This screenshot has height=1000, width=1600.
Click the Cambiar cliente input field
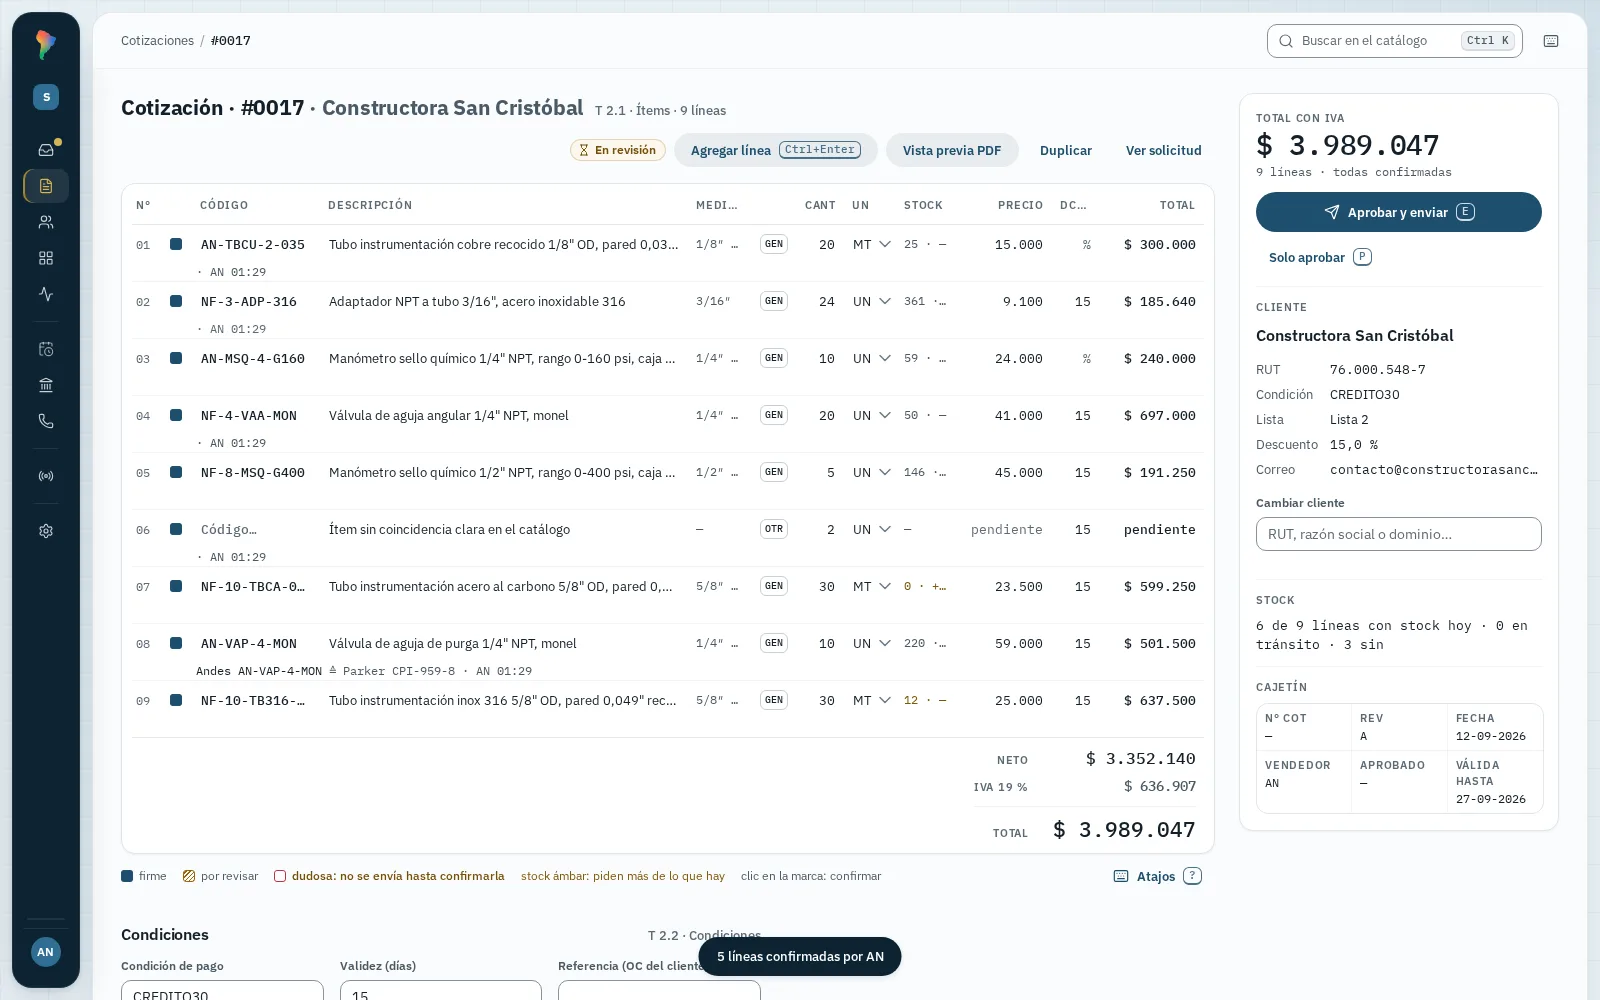tap(1399, 534)
